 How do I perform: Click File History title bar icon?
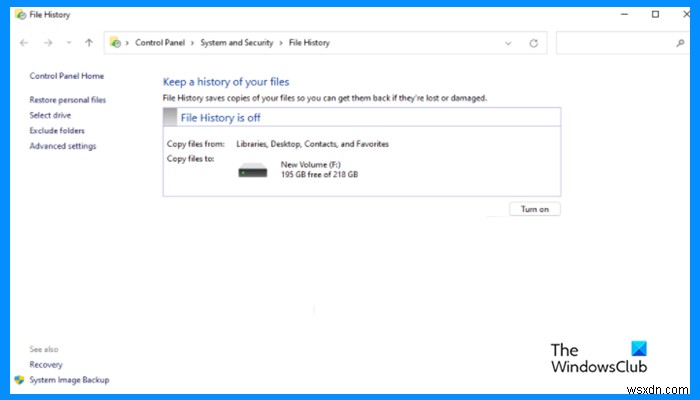20,14
